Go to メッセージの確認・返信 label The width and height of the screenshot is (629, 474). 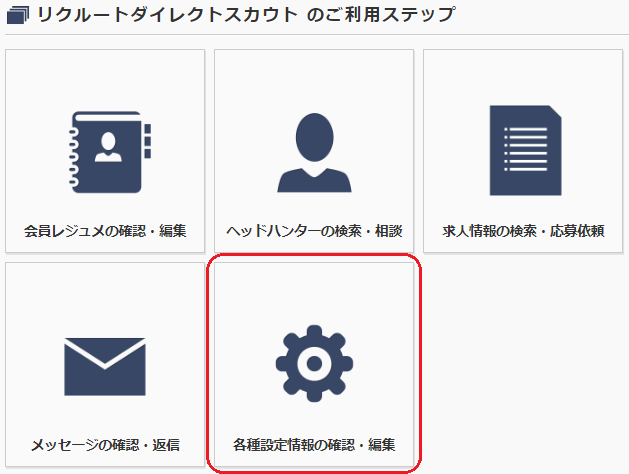[x=105, y=445]
